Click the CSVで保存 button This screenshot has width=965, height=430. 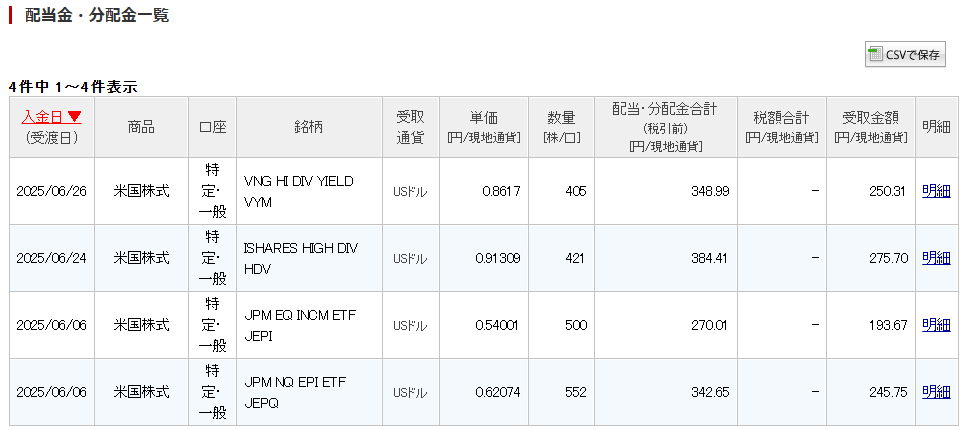905,55
